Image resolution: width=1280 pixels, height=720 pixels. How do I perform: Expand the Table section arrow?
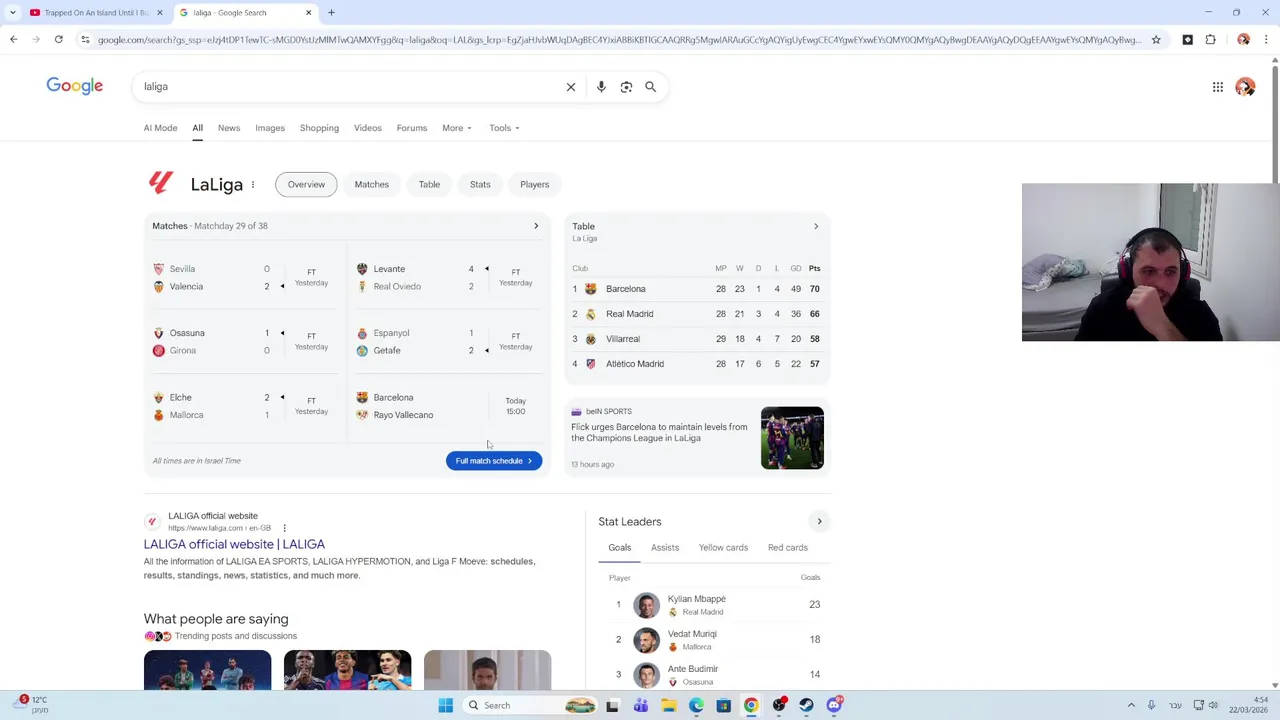click(816, 226)
